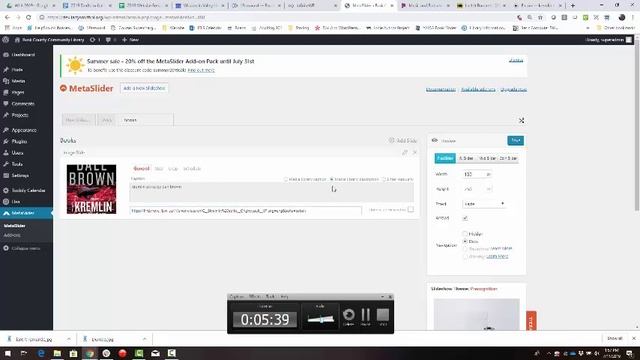This screenshot has width=640, height=360.
Task: Select last caption radio option
Action: (x=384, y=179)
